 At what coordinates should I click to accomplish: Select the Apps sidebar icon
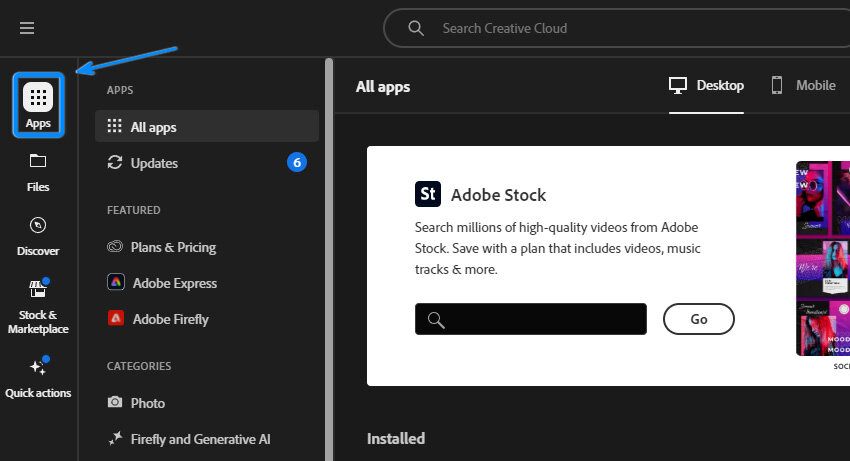point(38,105)
